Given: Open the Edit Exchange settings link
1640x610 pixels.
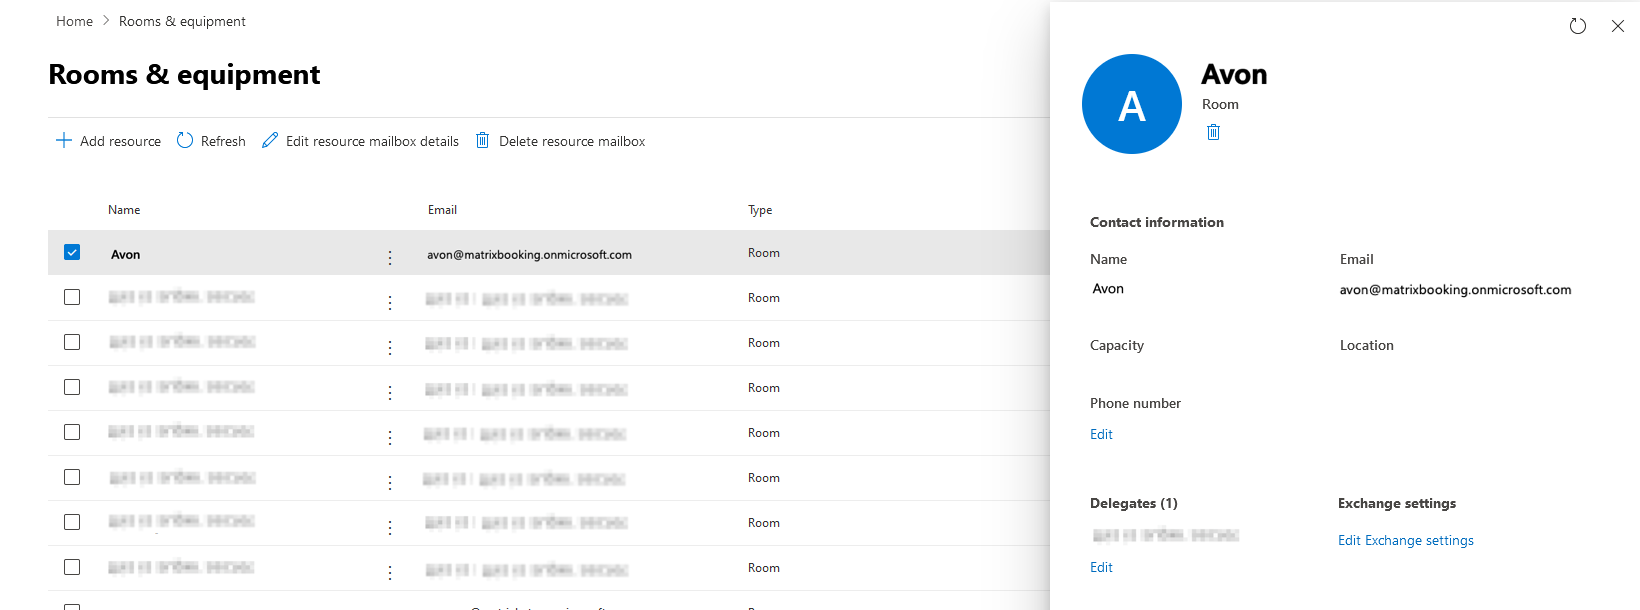Looking at the screenshot, I should coord(1406,540).
